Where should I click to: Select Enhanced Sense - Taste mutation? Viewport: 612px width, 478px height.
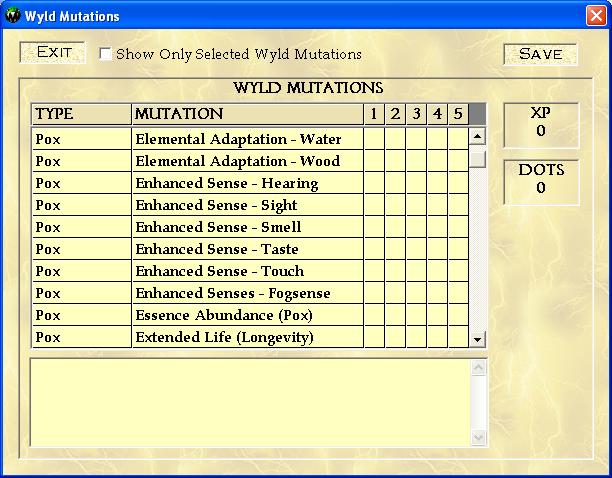click(x=248, y=249)
